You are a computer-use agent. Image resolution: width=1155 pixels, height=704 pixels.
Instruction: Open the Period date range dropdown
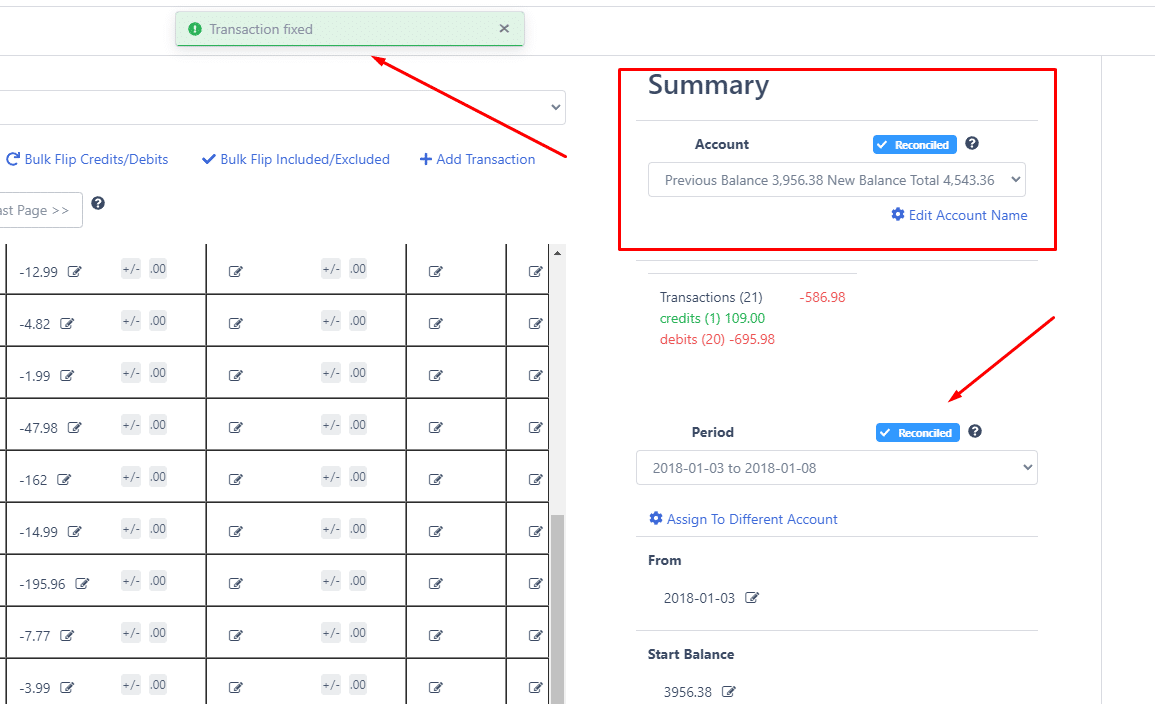click(x=836, y=468)
